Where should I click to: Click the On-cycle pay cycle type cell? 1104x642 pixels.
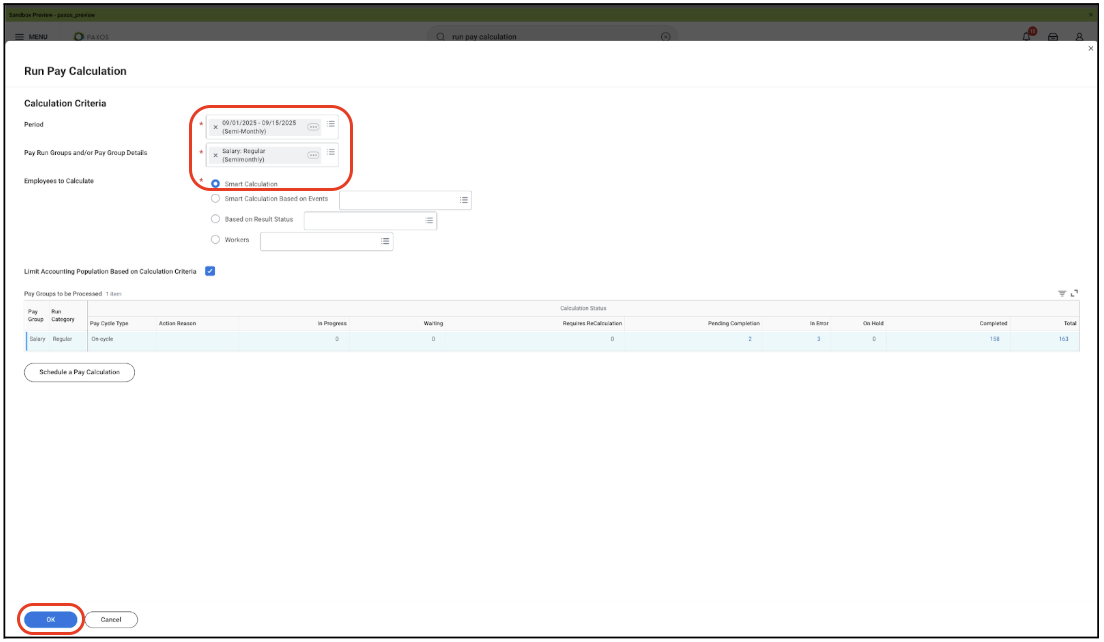click(102, 339)
